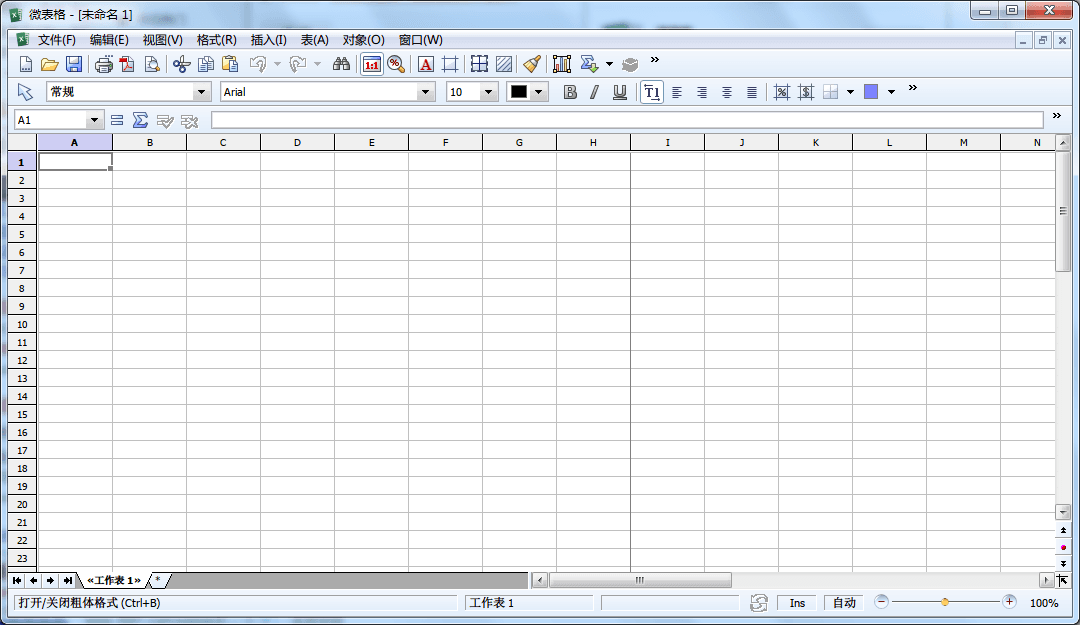Use the format painter brush icon
Image resolution: width=1080 pixels, height=625 pixels.
532,65
